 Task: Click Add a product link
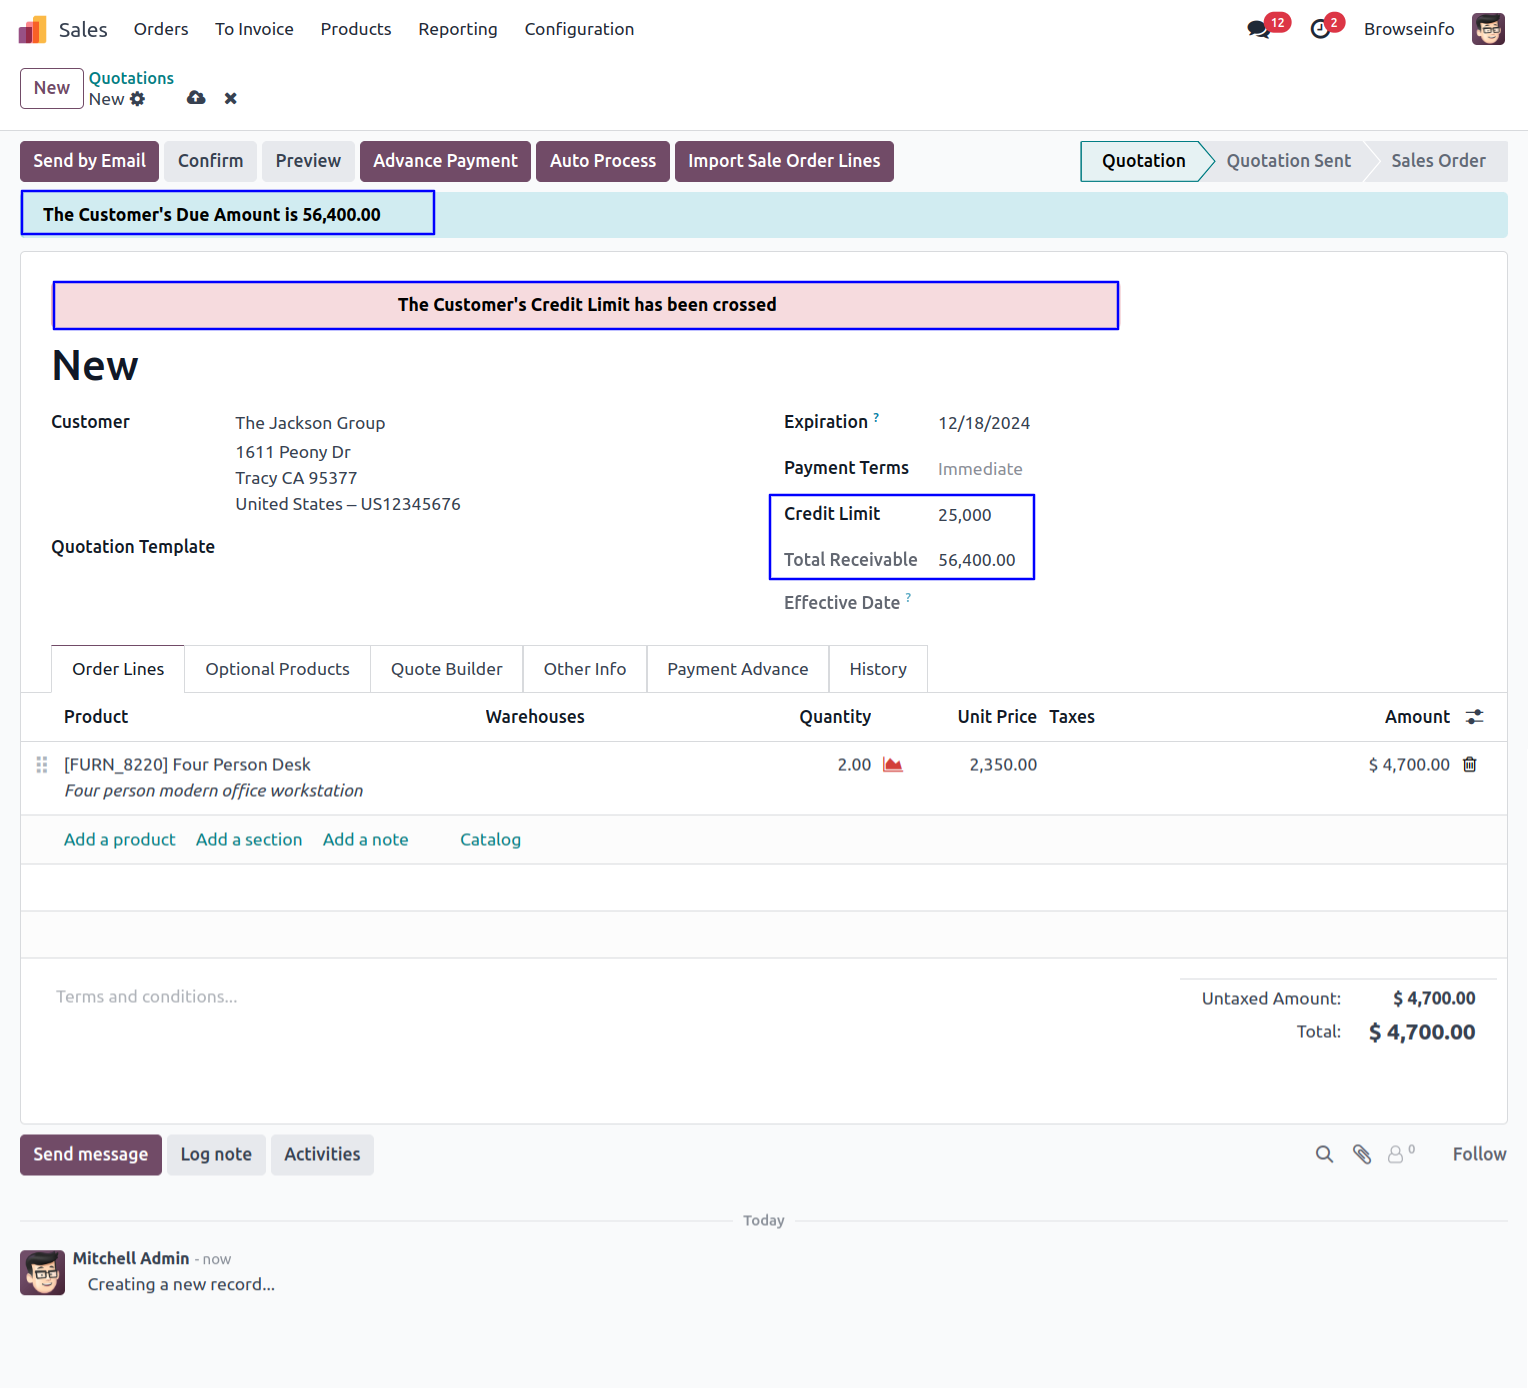coord(119,840)
